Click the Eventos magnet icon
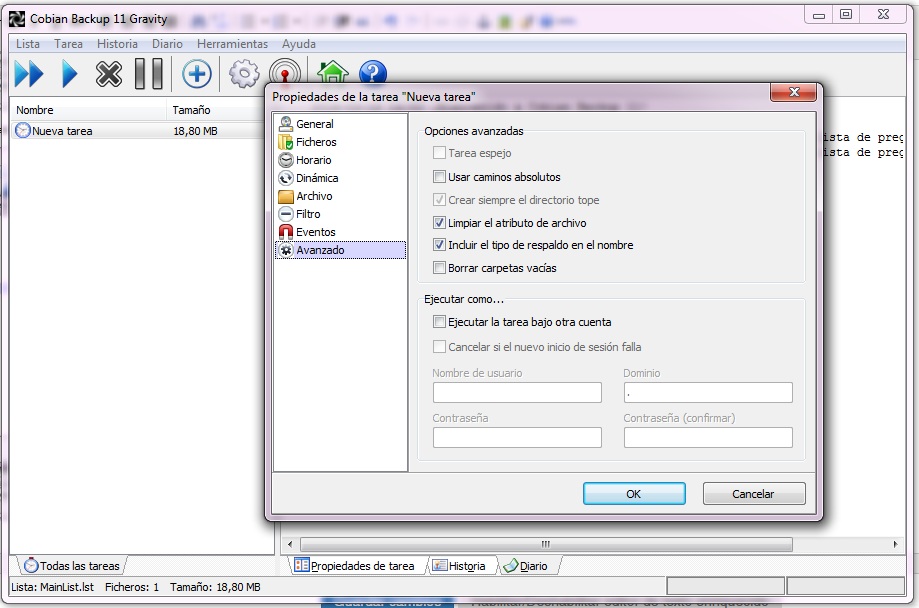This screenshot has width=919, height=608. point(285,232)
